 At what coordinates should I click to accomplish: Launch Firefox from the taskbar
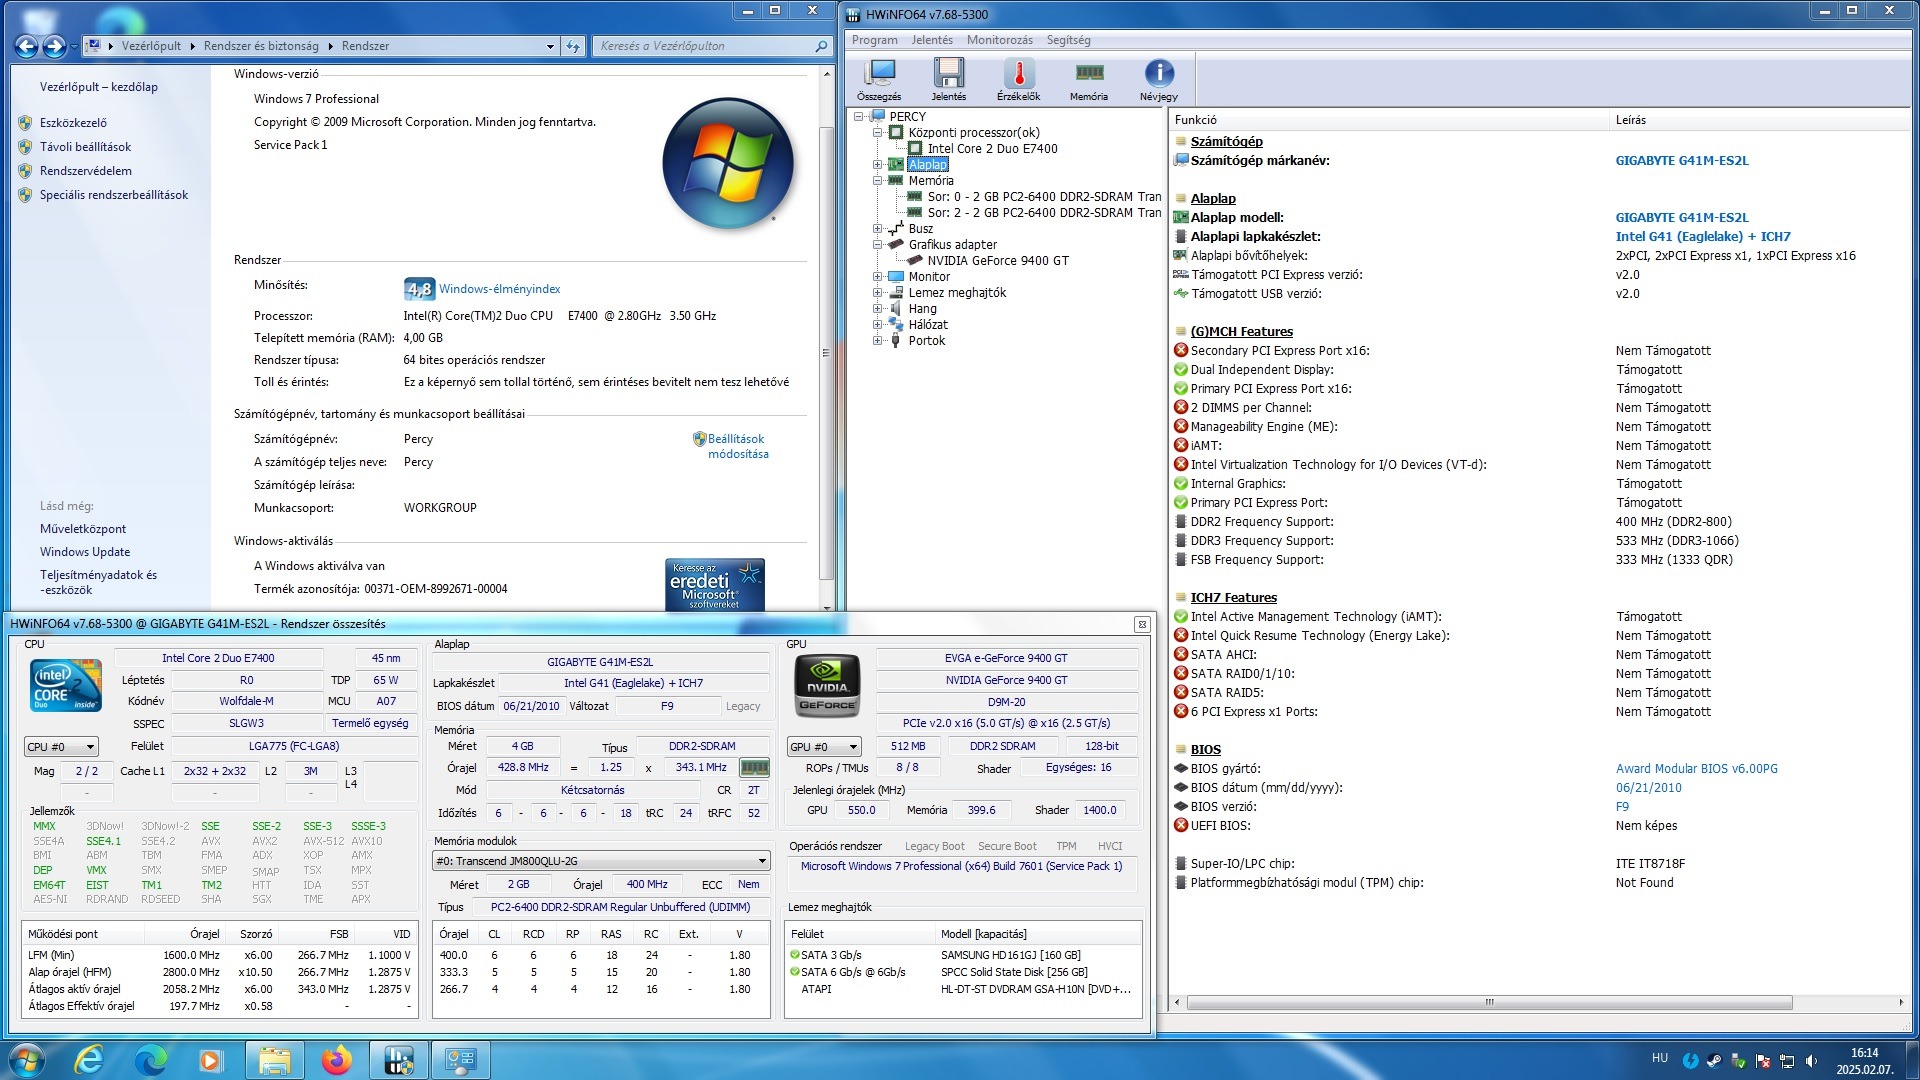pos(336,1059)
